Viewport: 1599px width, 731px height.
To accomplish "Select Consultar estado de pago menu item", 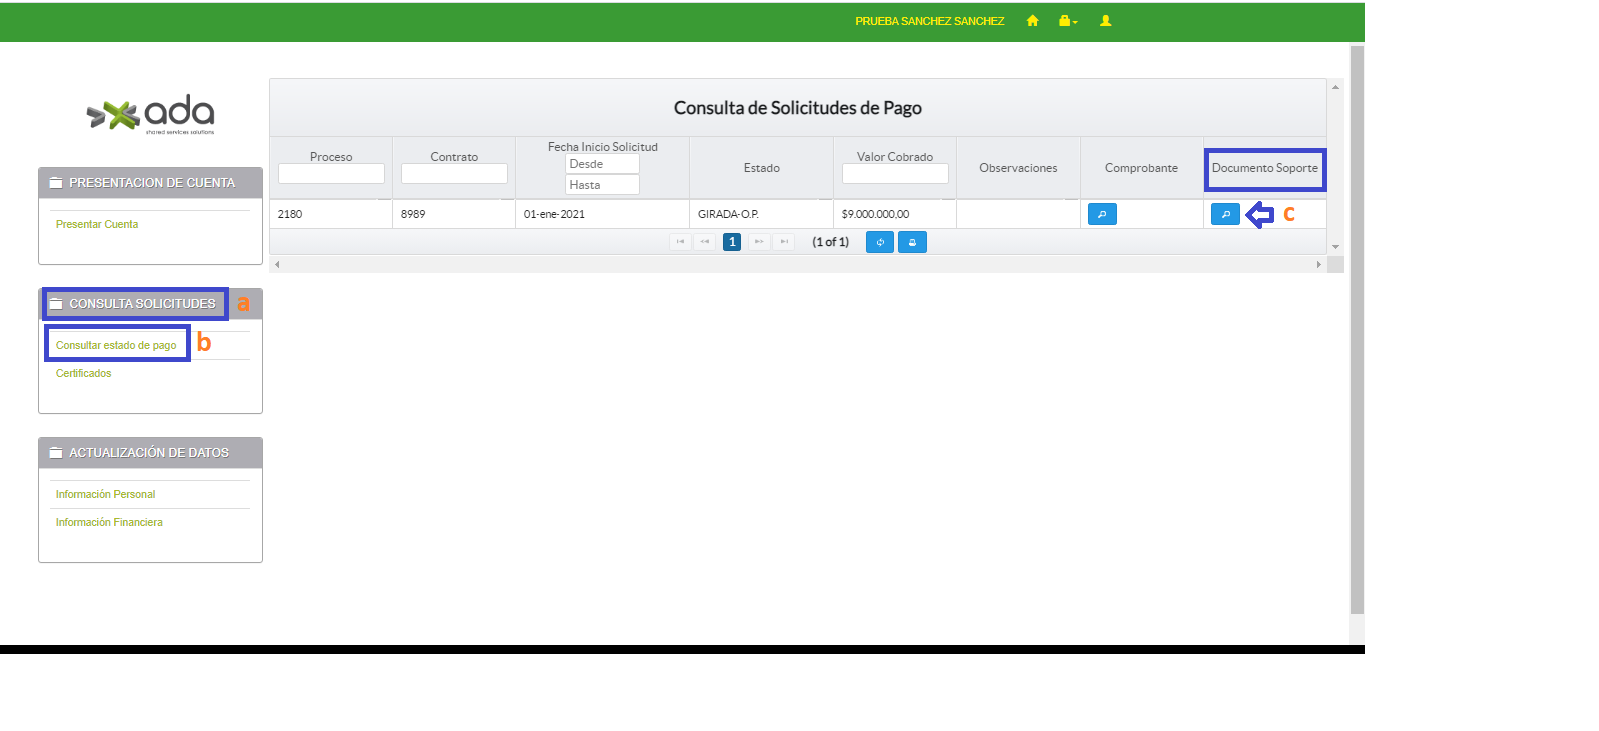I will click(116, 346).
